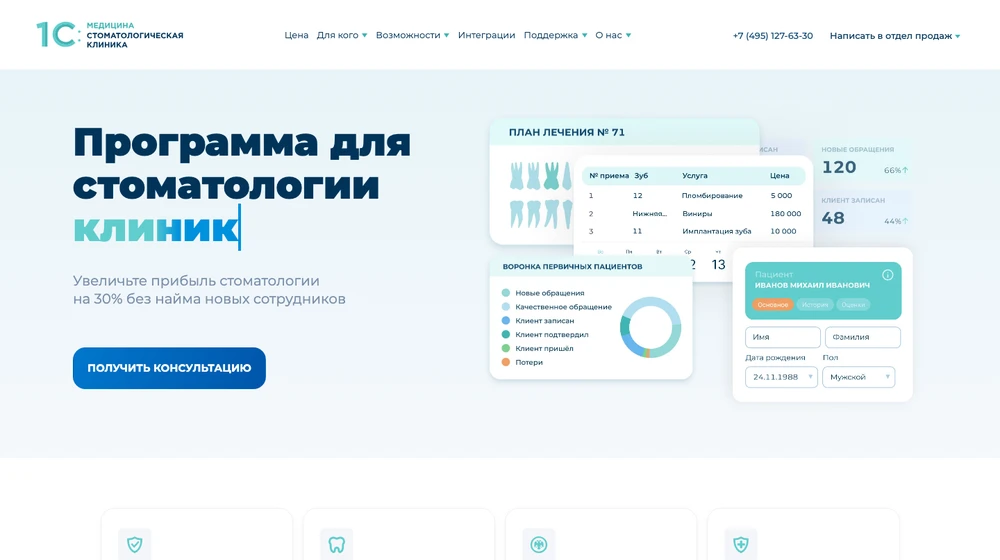This screenshot has width=1000, height=560.
Task: Click the Услуга column header
Action: [x=695, y=175]
